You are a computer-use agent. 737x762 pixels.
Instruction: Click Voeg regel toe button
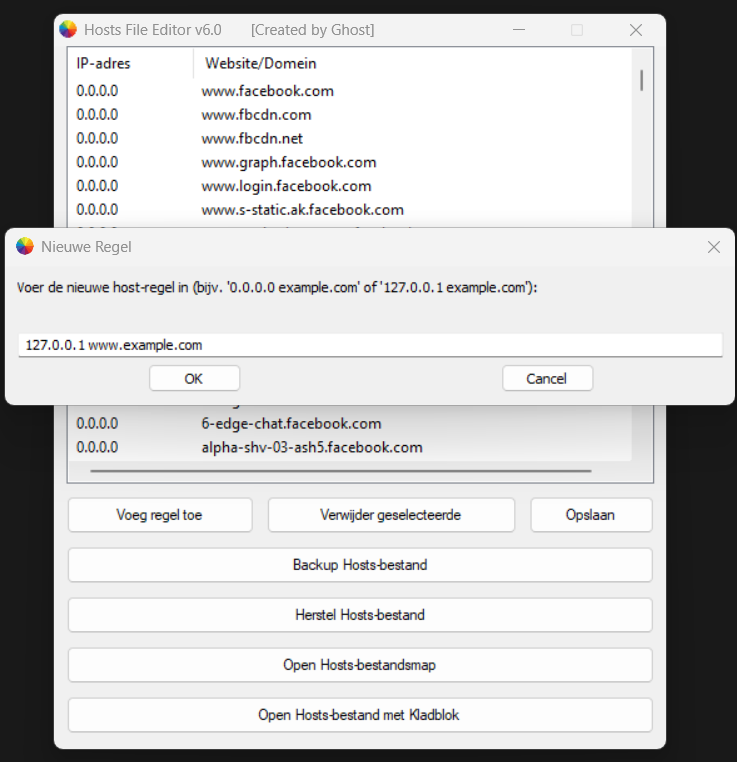pyautogui.click(x=160, y=515)
